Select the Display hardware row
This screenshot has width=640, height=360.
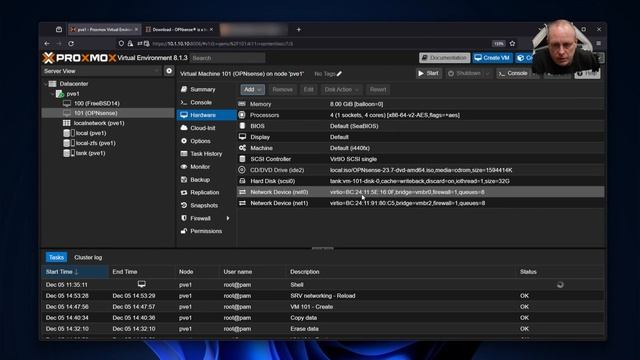click(420, 137)
